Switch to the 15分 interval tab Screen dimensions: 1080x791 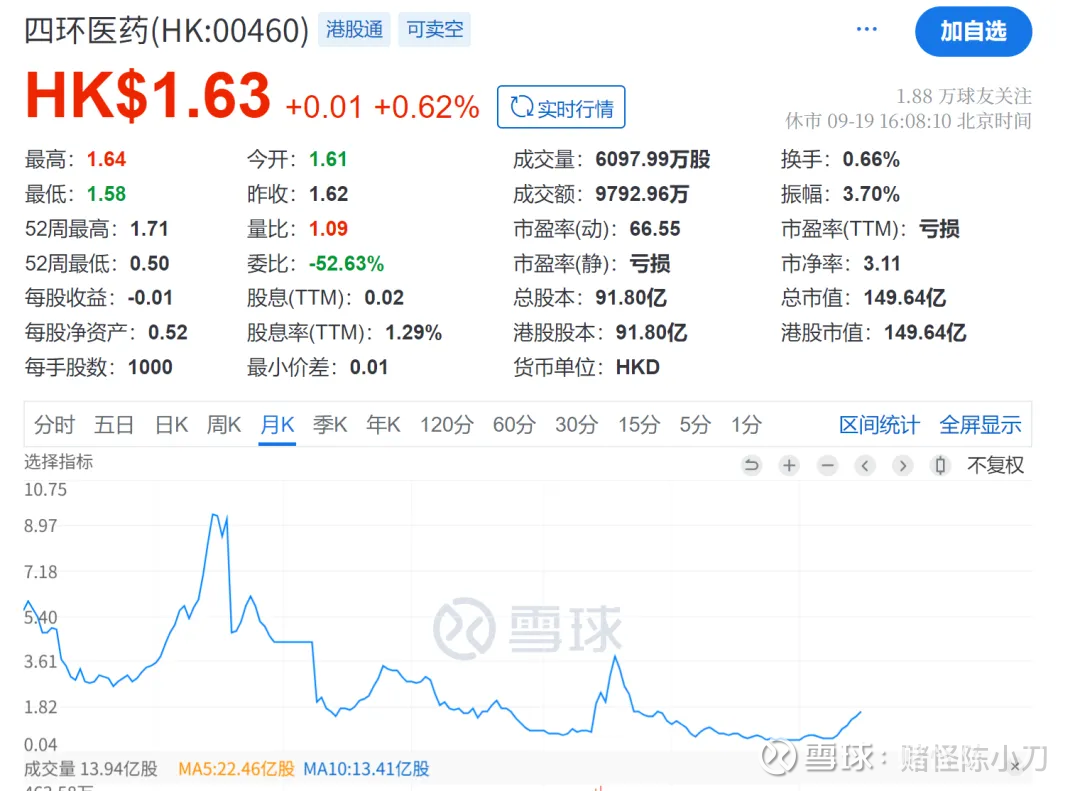coord(638,424)
